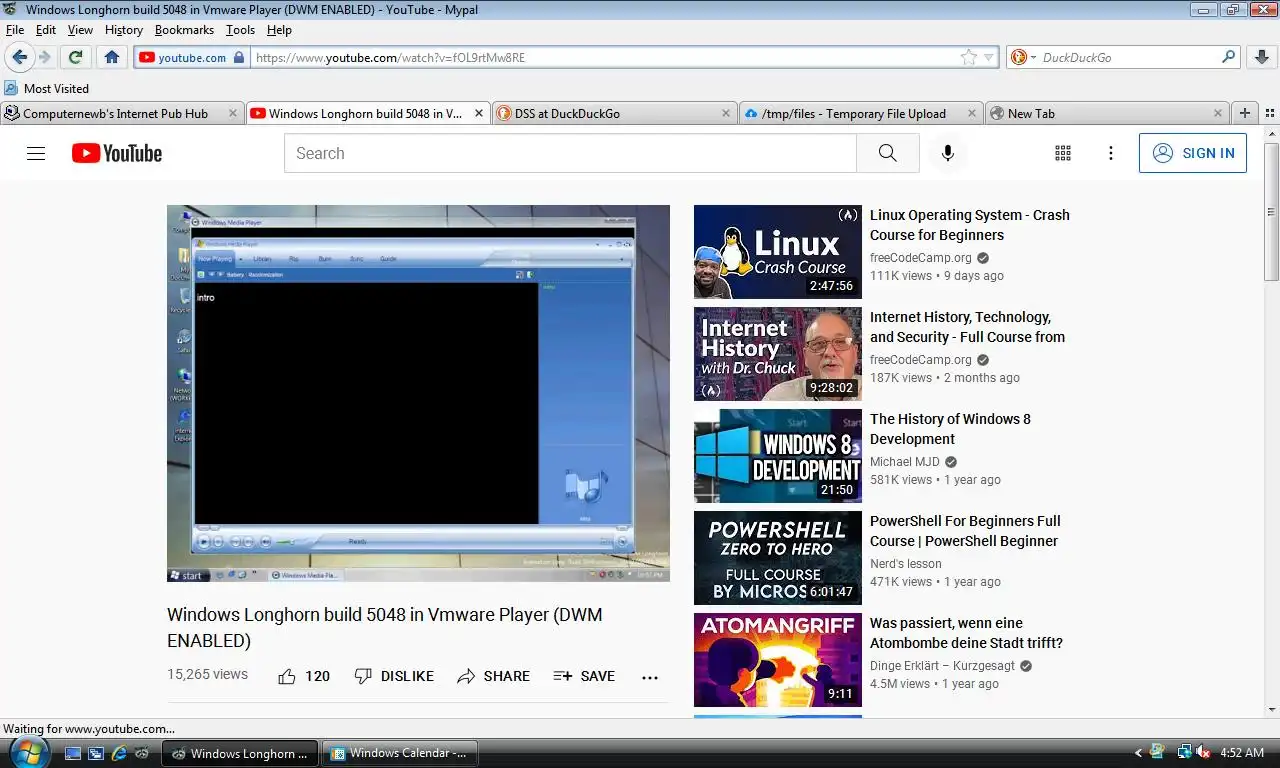Screen dimensions: 1280x768
Task: Open Linux Operating System Crash Course title
Action: coord(969,225)
